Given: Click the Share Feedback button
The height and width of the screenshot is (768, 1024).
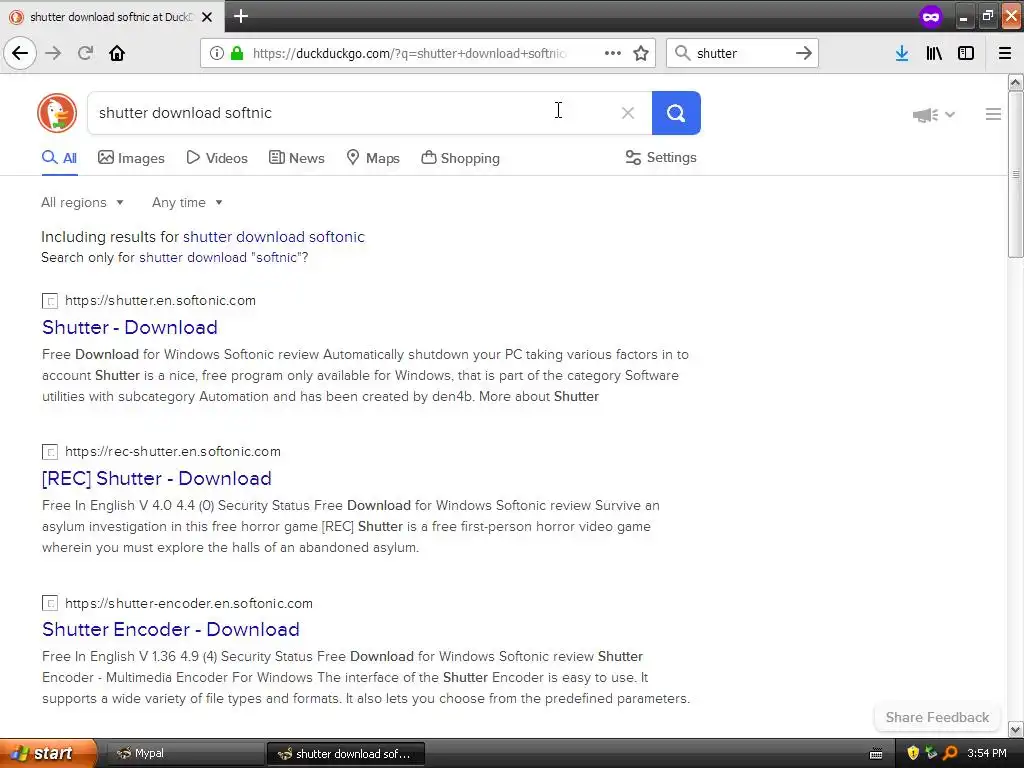Looking at the screenshot, I should click(937, 717).
